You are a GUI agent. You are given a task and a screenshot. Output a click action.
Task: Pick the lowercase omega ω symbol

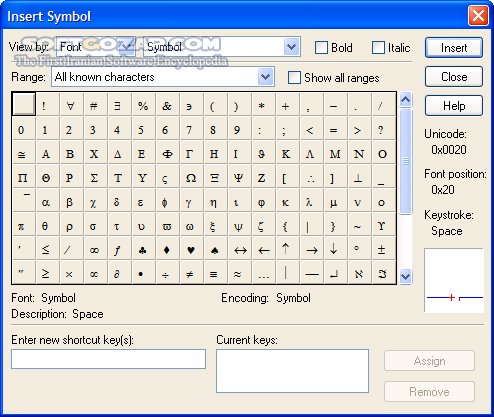[x=192, y=224]
